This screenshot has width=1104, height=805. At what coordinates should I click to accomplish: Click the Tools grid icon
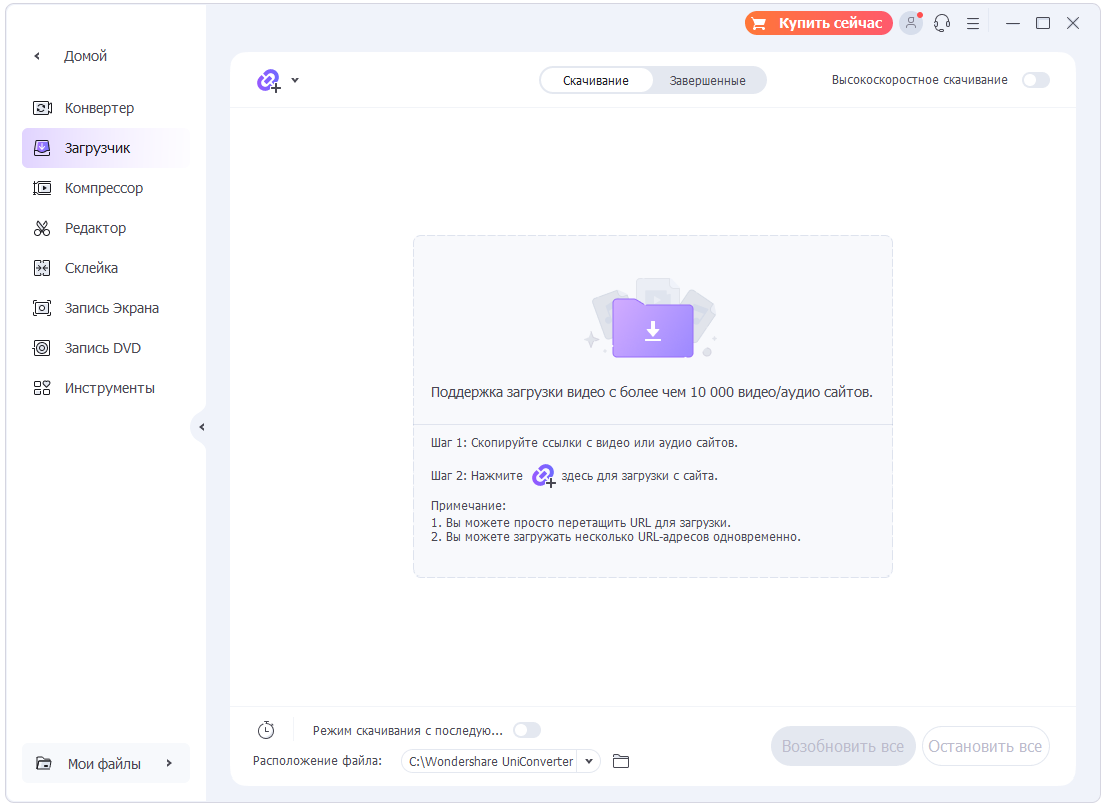pyautogui.click(x=42, y=388)
